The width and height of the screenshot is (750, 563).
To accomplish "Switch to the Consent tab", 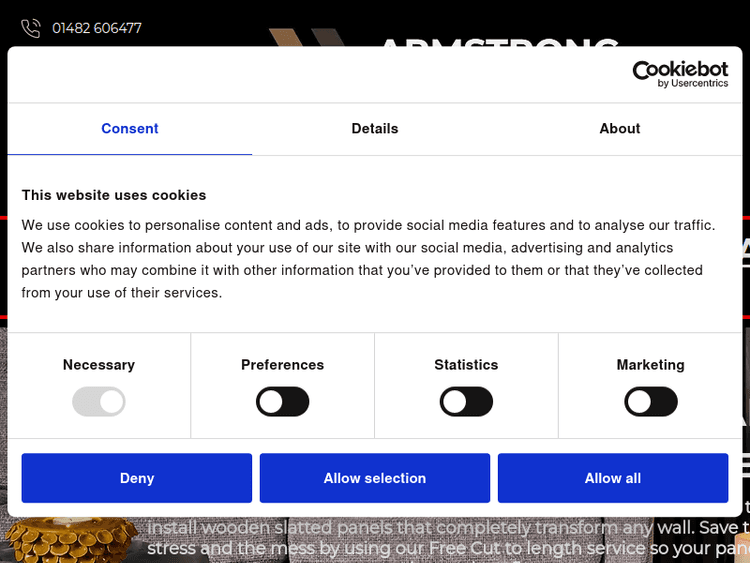I will pyautogui.click(x=130, y=129).
